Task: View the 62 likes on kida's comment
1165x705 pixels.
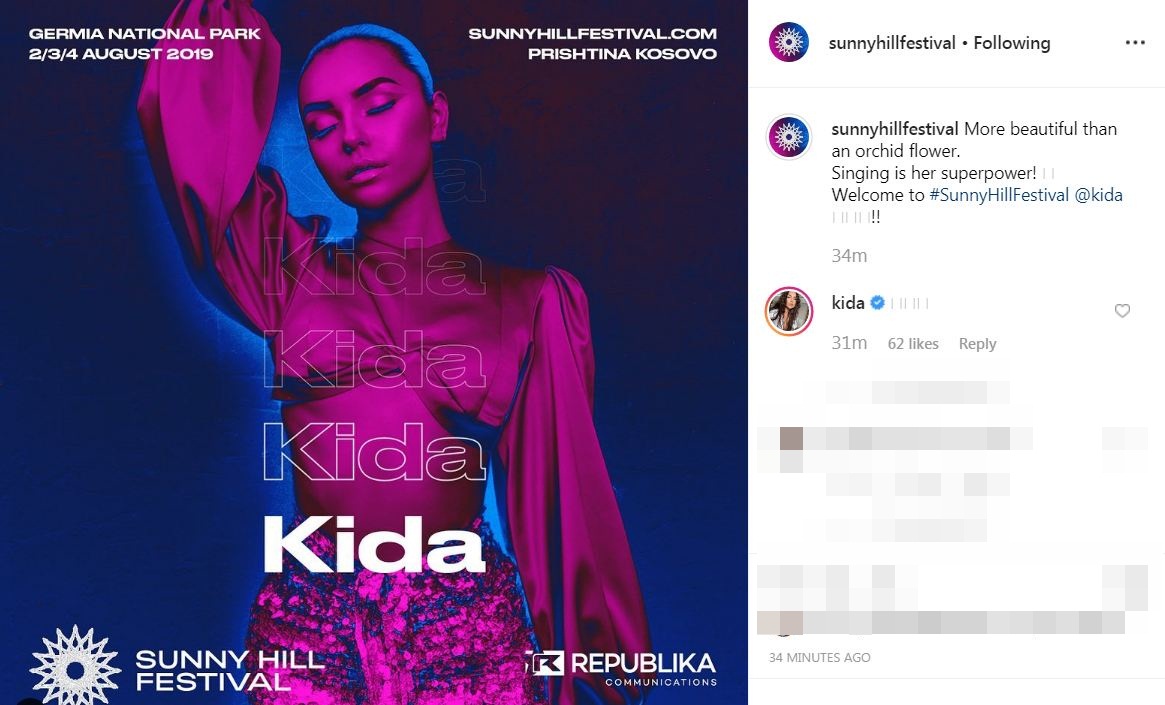Action: tap(913, 344)
